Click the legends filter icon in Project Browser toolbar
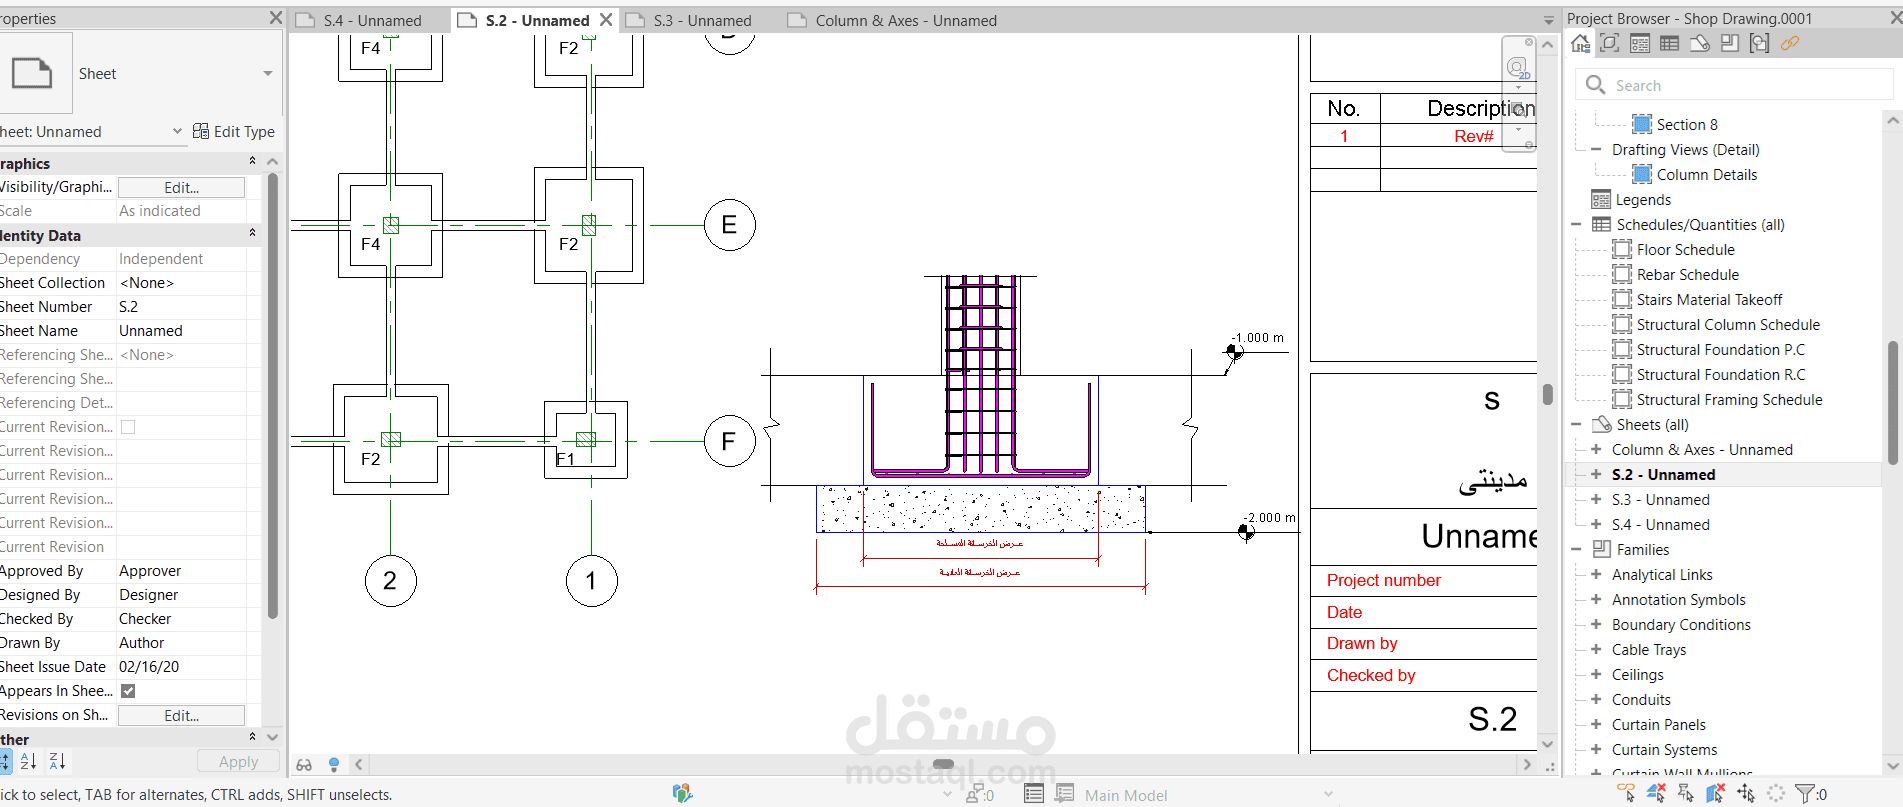This screenshot has width=1903, height=807. point(1640,43)
